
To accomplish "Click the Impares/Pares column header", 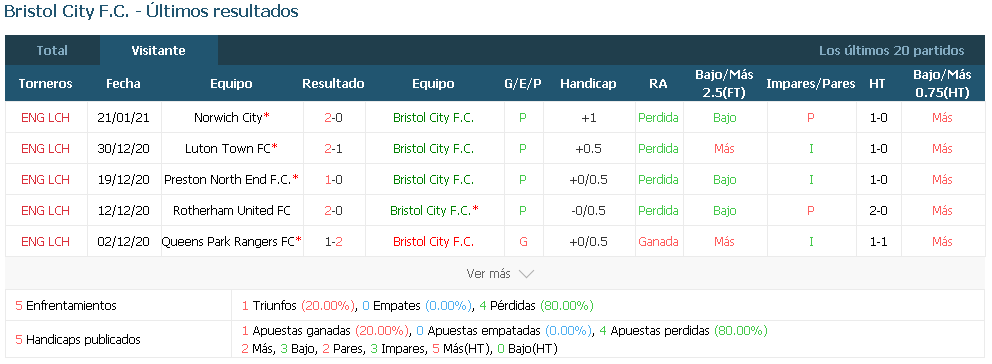I will coord(811,84).
